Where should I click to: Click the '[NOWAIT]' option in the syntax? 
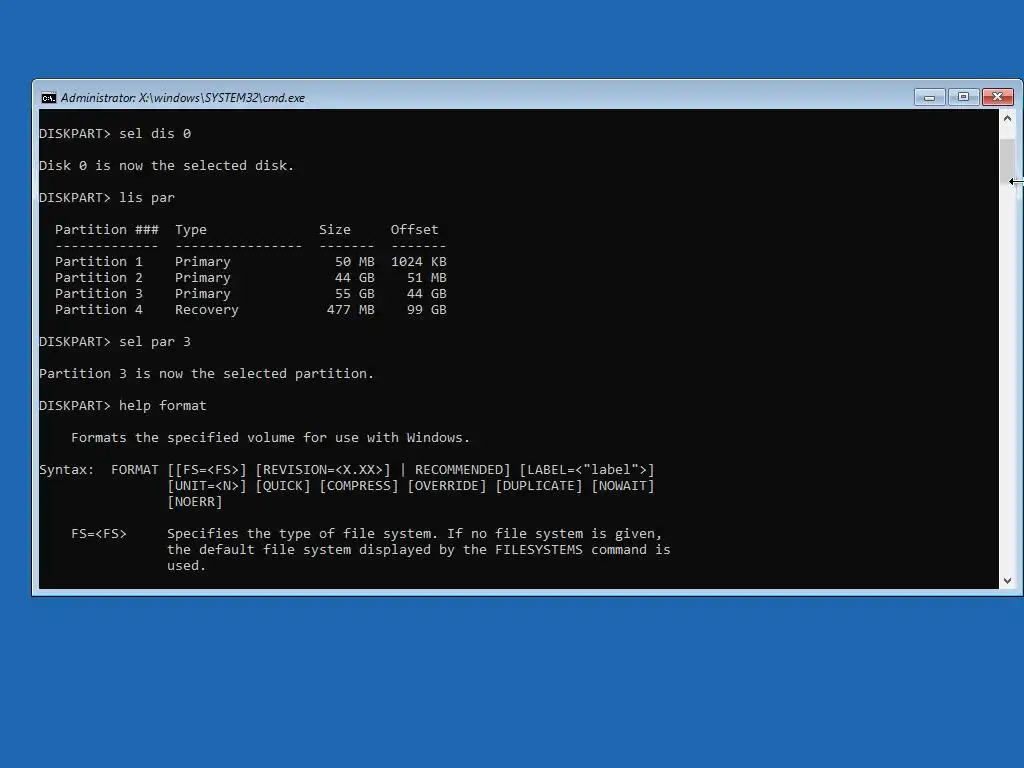tap(622, 486)
